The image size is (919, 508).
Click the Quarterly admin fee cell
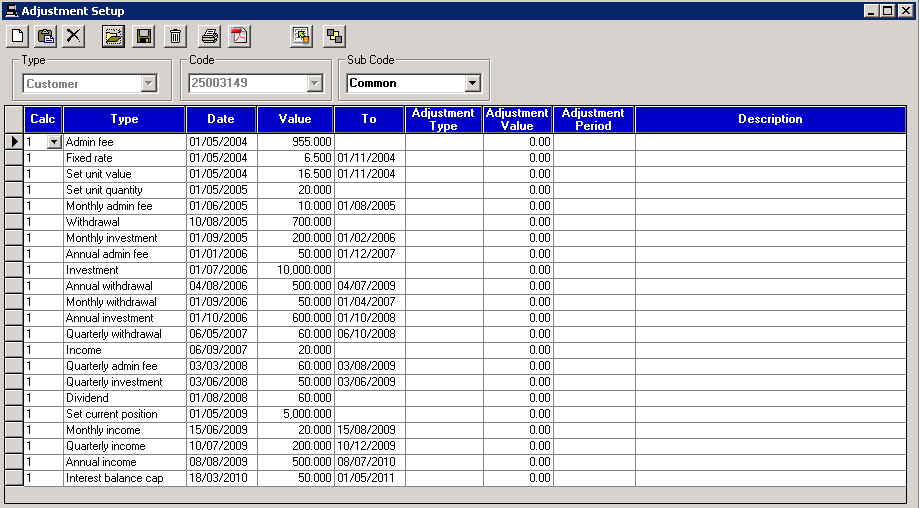[x=124, y=366]
